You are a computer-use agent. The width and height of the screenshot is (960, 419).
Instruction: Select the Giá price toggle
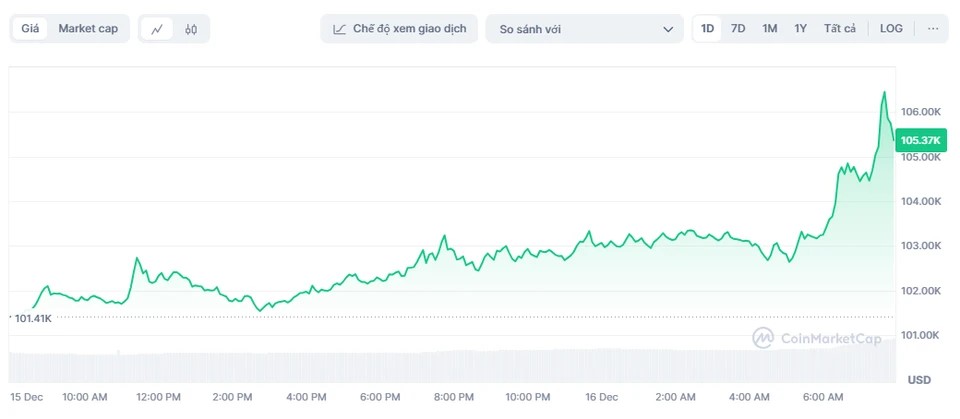pos(30,28)
